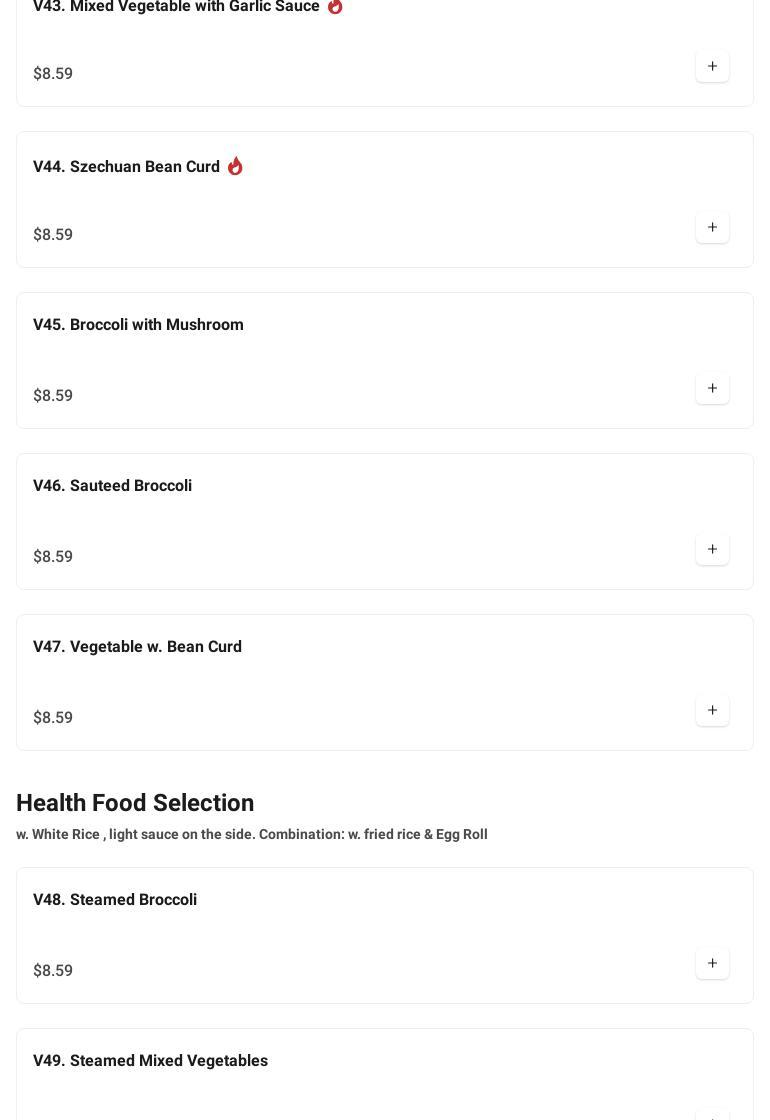Viewport: 770px width, 1120px height.
Task: Add V47 Vegetable w. Bean Curd
Action: point(712,711)
